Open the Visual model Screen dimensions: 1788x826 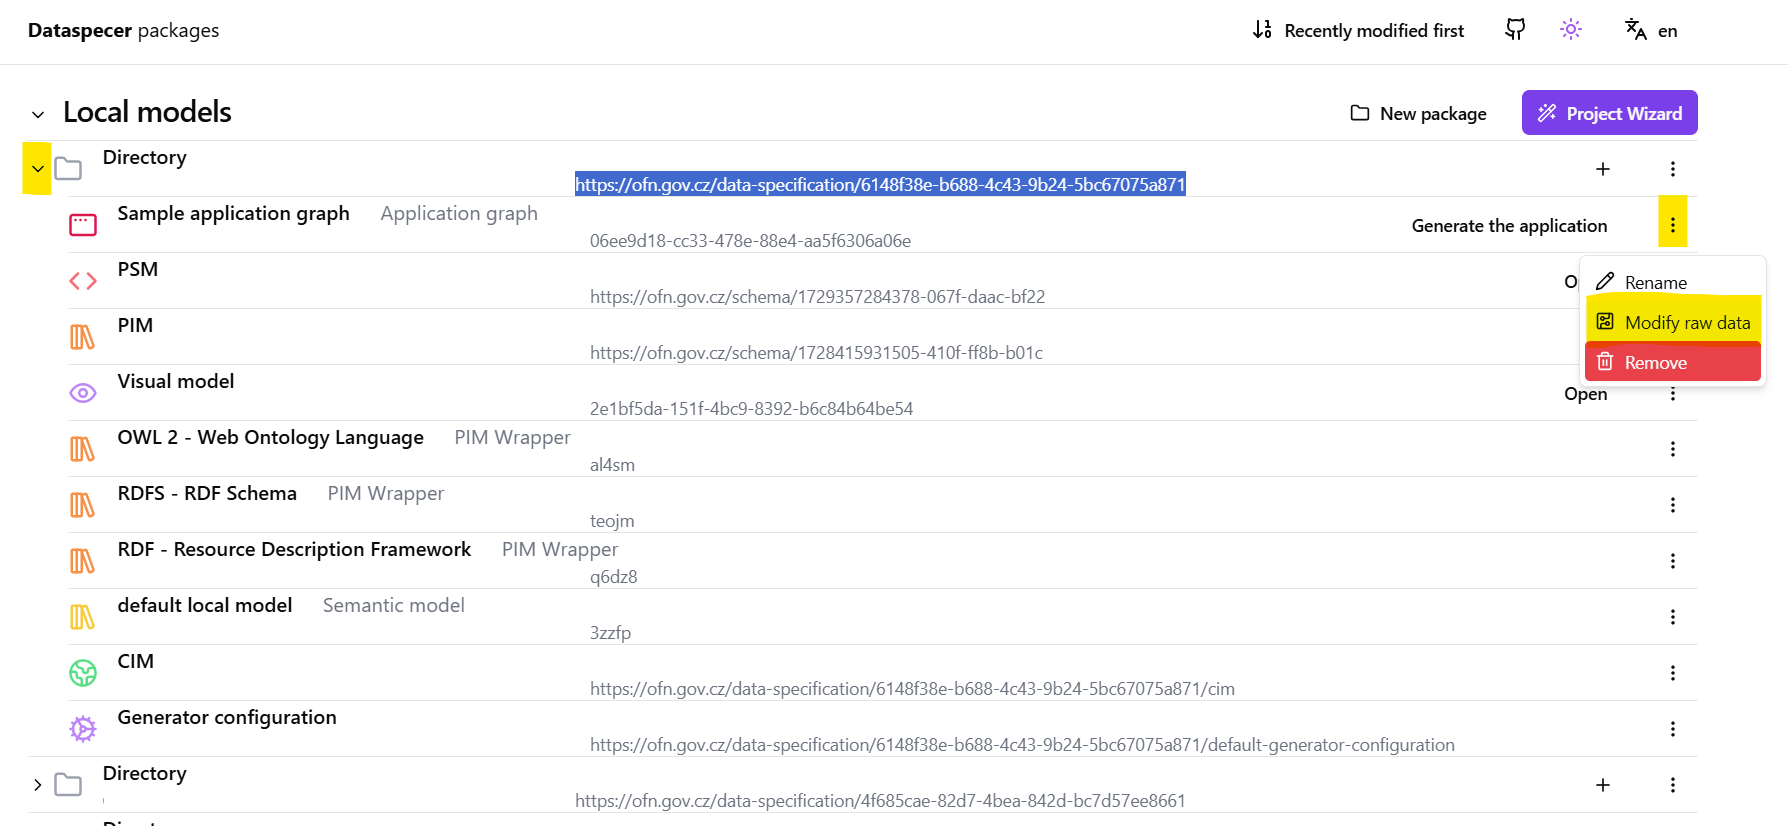1585,394
